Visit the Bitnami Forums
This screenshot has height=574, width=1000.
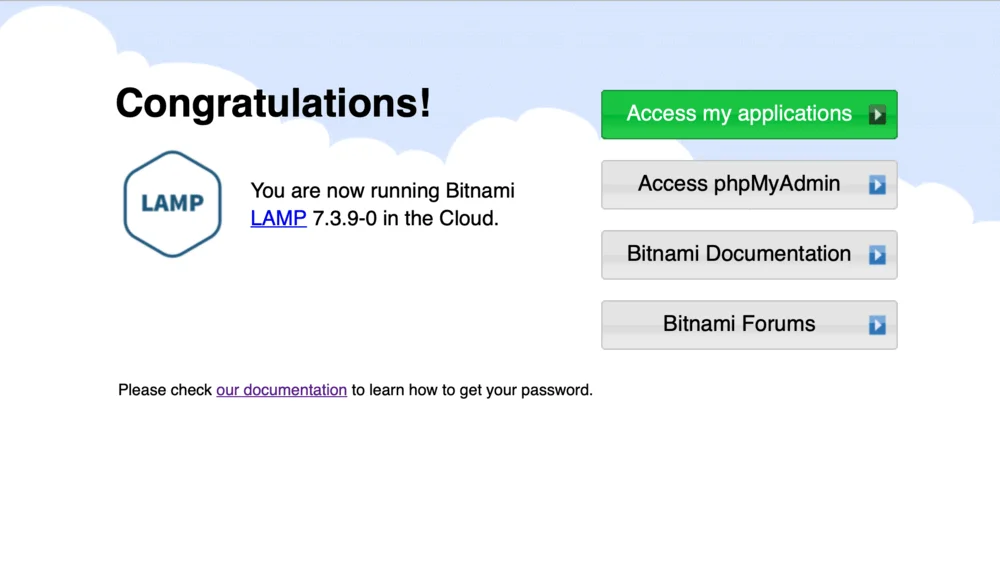tap(739, 324)
